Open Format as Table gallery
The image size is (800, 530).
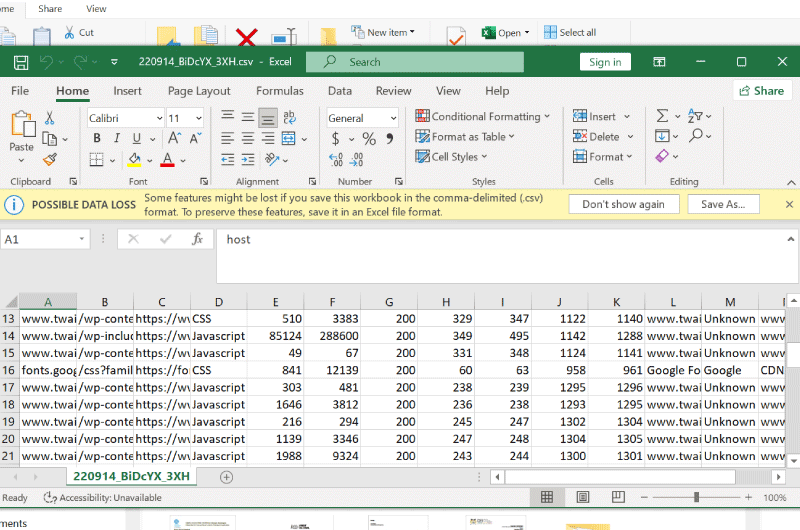[x=464, y=137]
